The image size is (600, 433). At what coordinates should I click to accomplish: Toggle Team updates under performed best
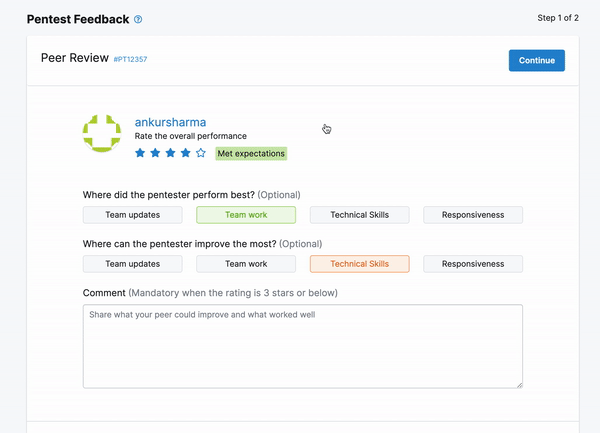click(132, 215)
